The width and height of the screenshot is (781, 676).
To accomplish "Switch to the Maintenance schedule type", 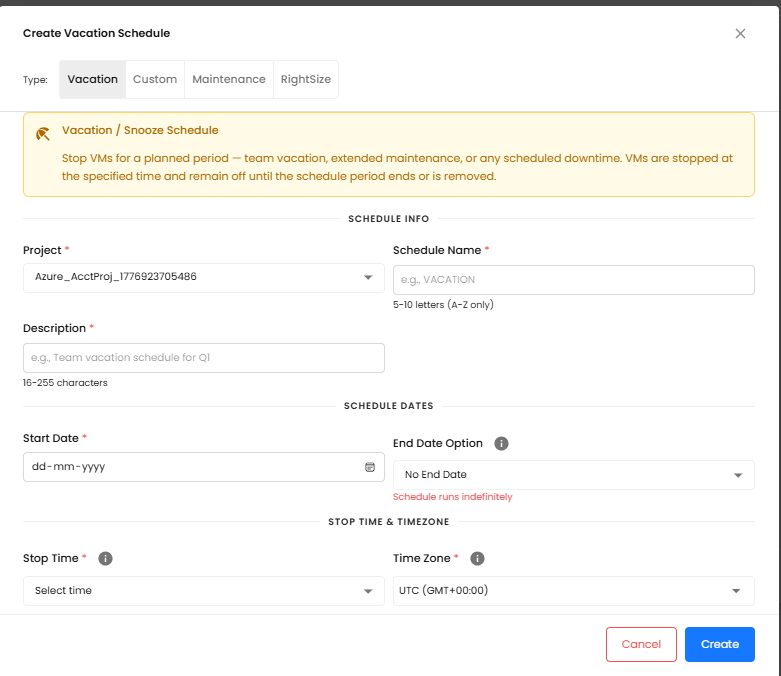I will coord(229,79).
